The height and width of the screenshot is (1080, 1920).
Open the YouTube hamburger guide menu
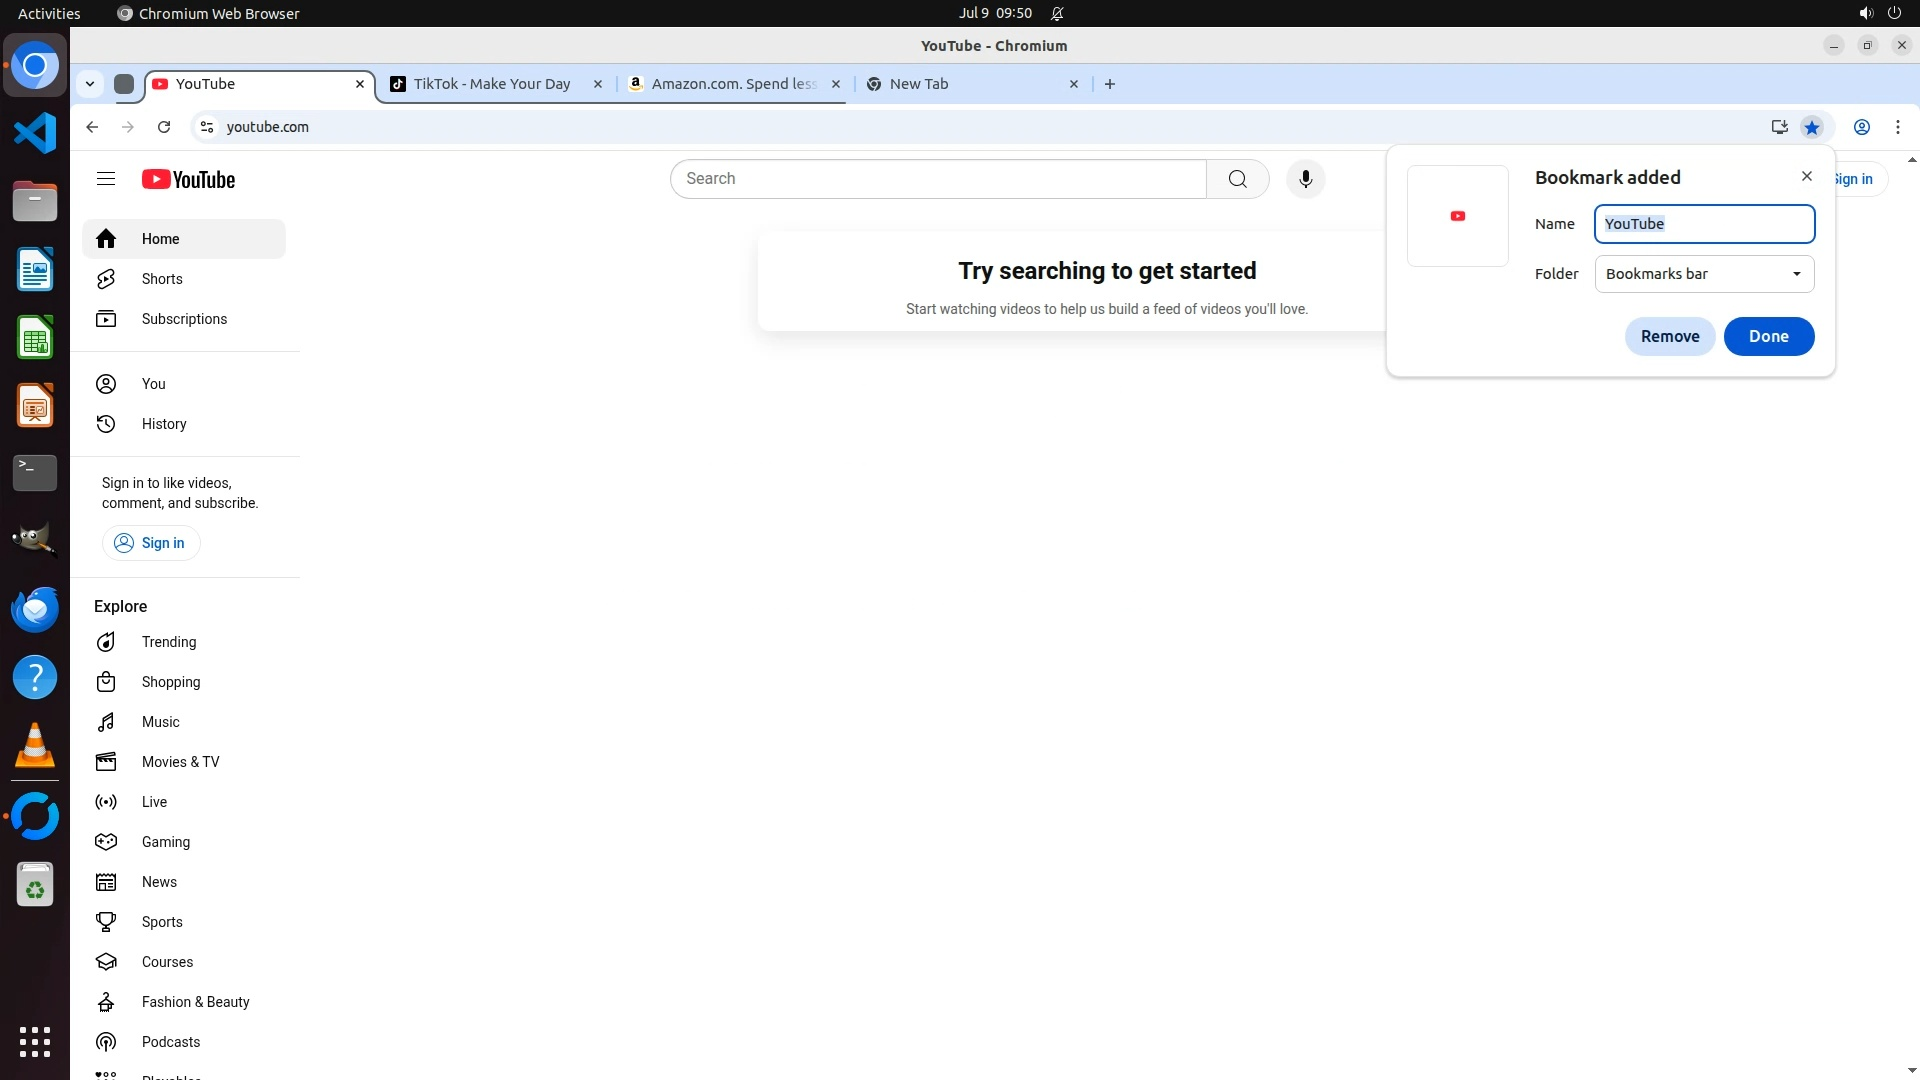[106, 179]
